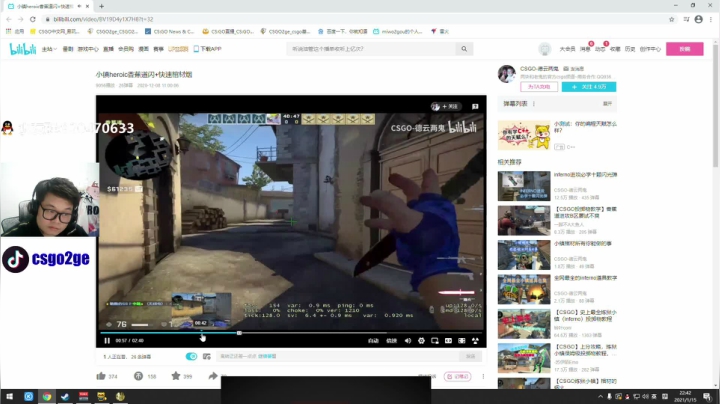Toggle the danmaku display switch

[x=191, y=356]
